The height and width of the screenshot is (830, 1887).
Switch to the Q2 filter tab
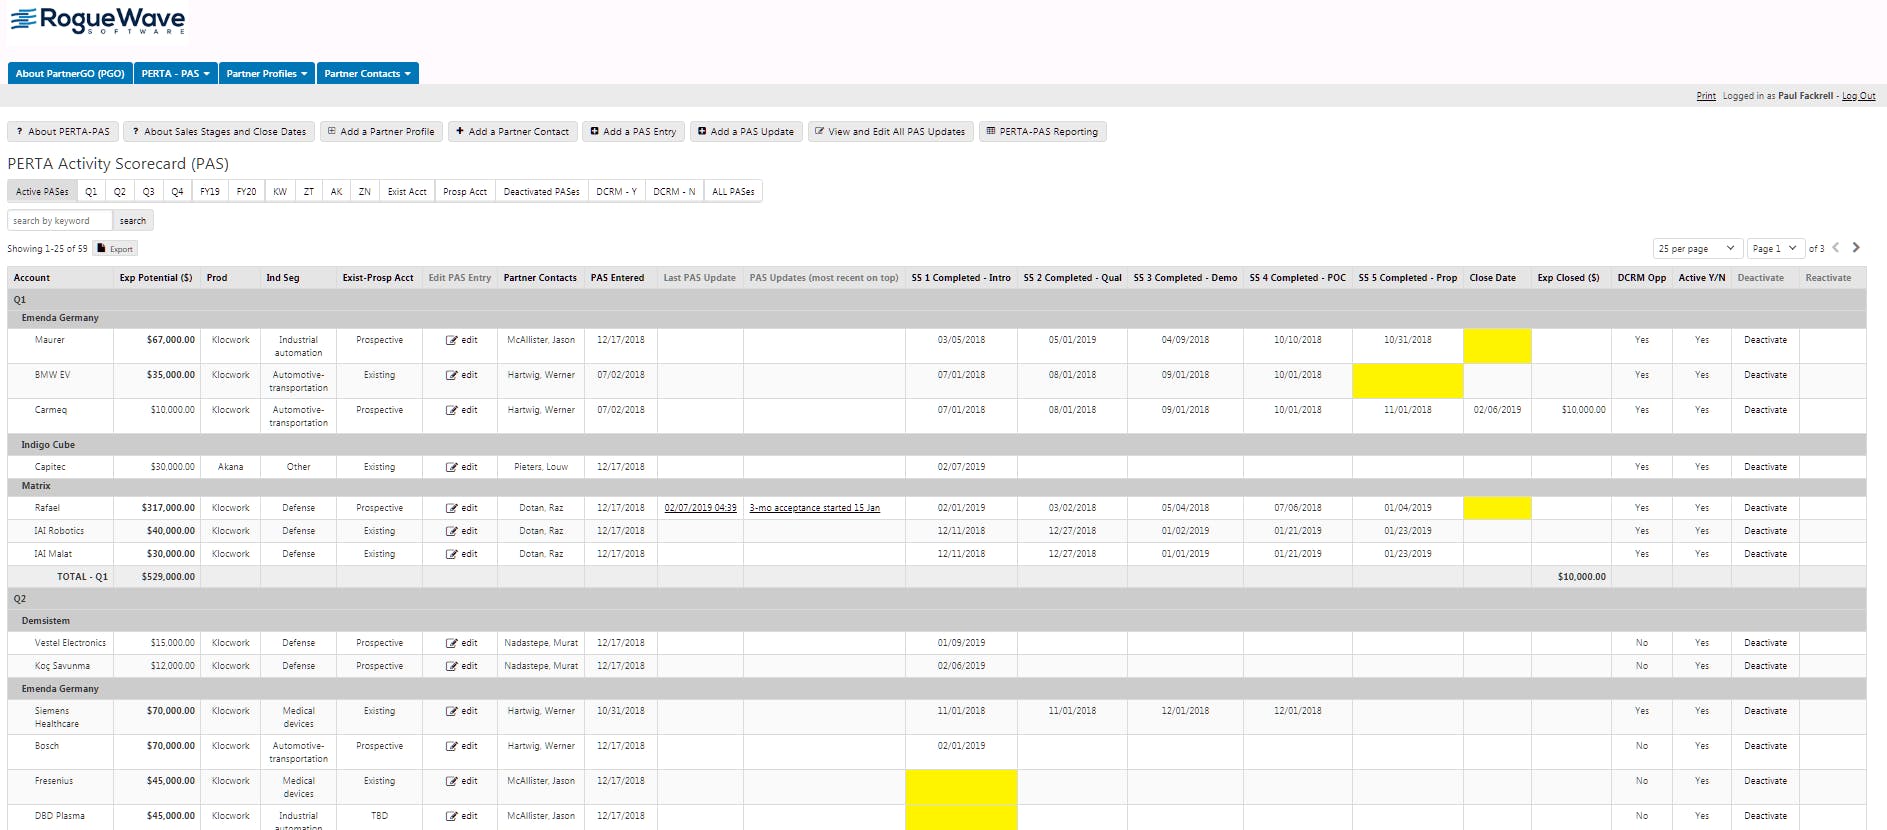(120, 191)
